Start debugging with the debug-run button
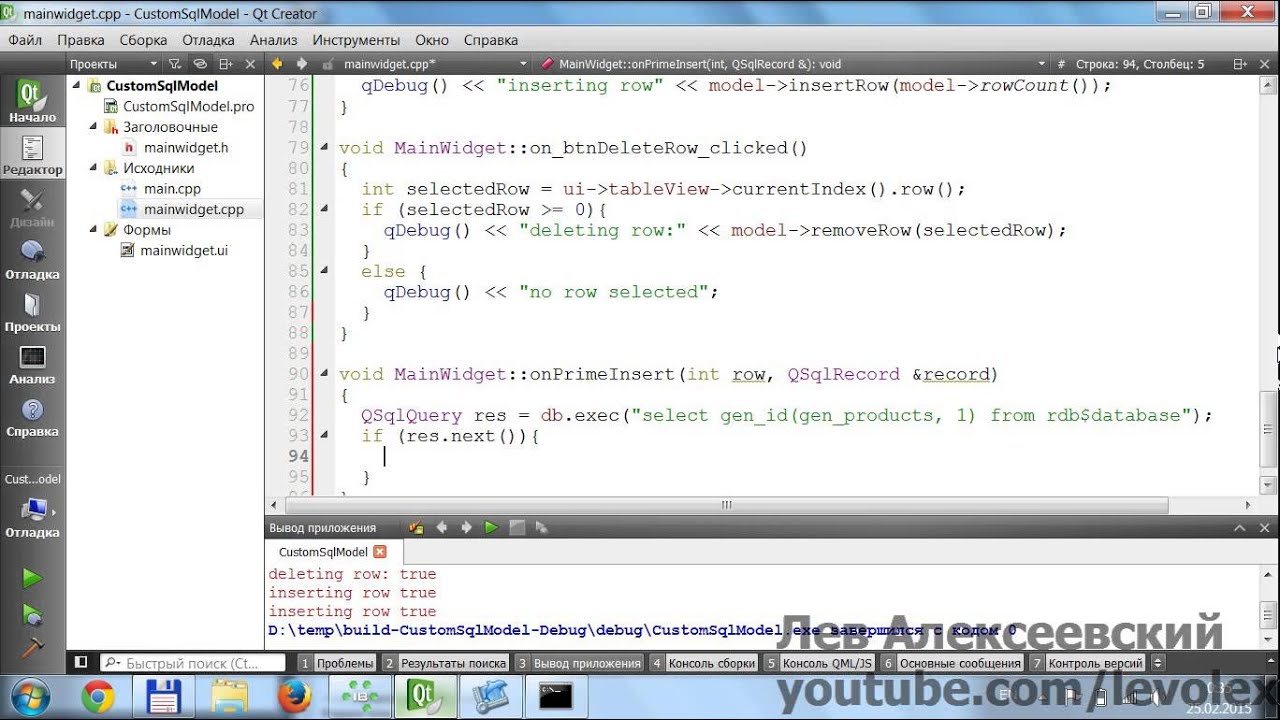The image size is (1280, 720). pyautogui.click(x=33, y=614)
